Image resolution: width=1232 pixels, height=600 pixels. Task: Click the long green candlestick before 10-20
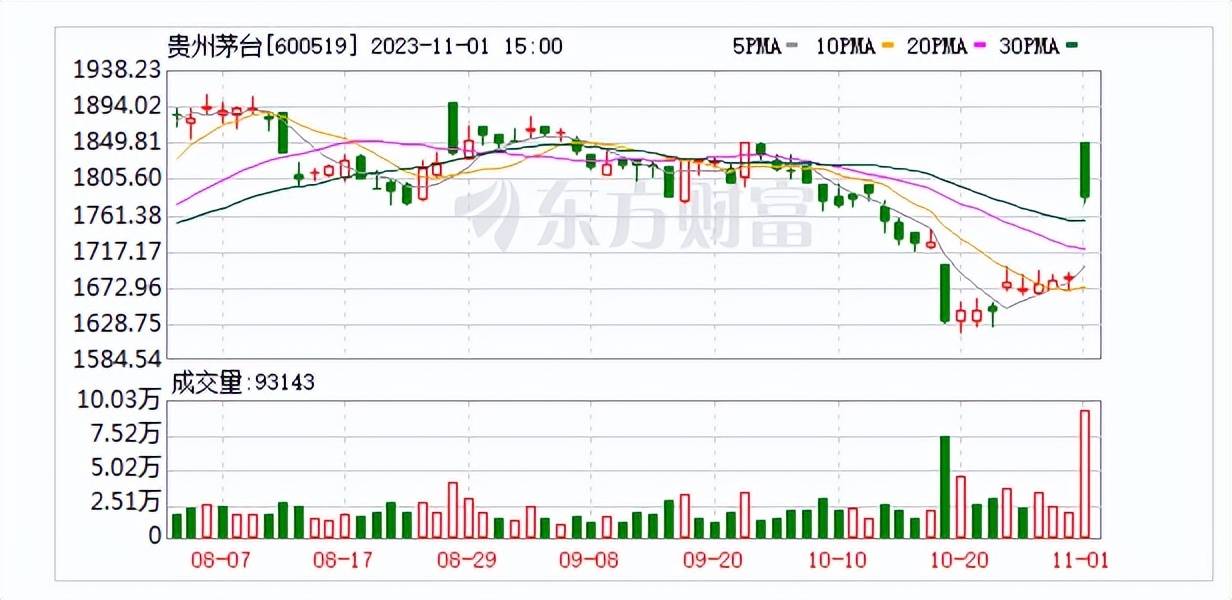(944, 293)
